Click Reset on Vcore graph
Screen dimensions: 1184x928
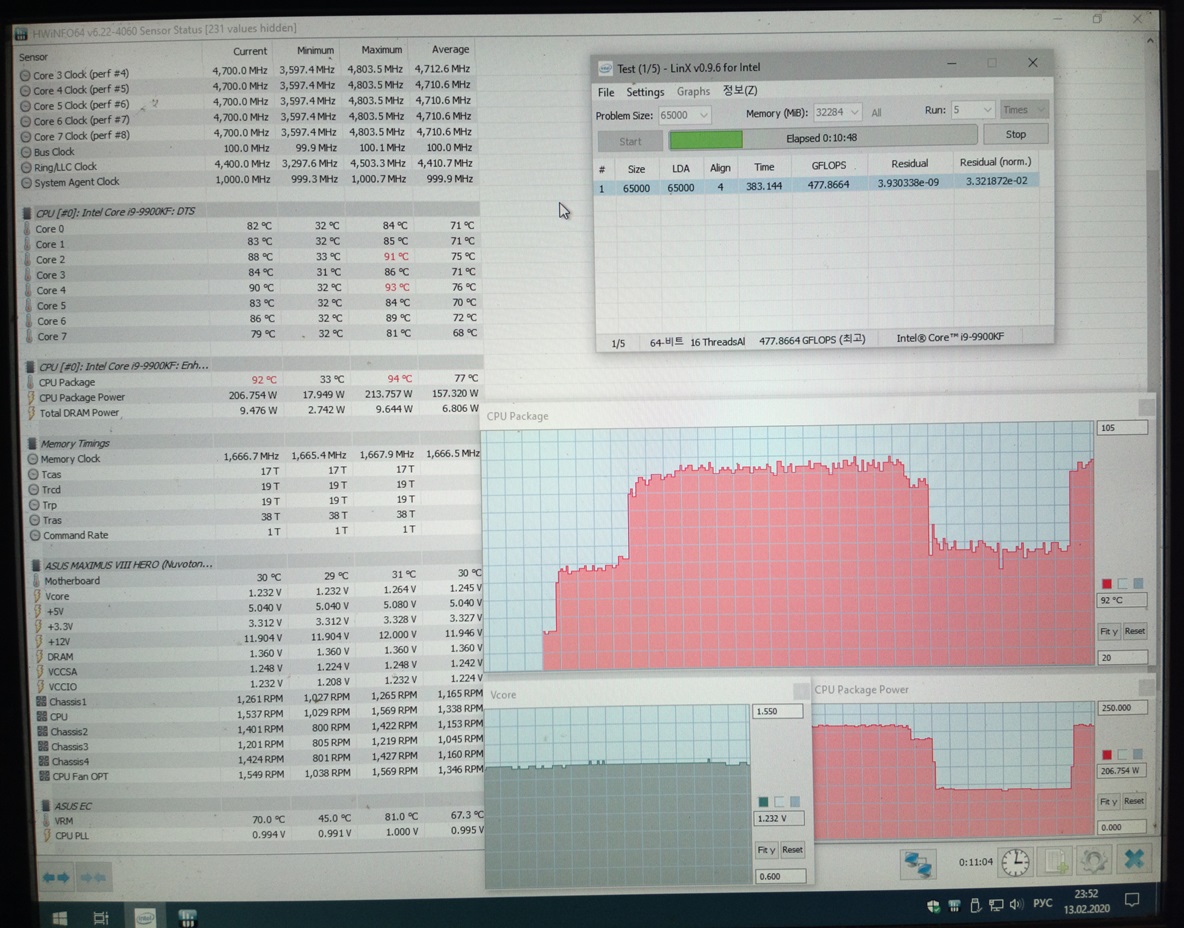(792, 849)
